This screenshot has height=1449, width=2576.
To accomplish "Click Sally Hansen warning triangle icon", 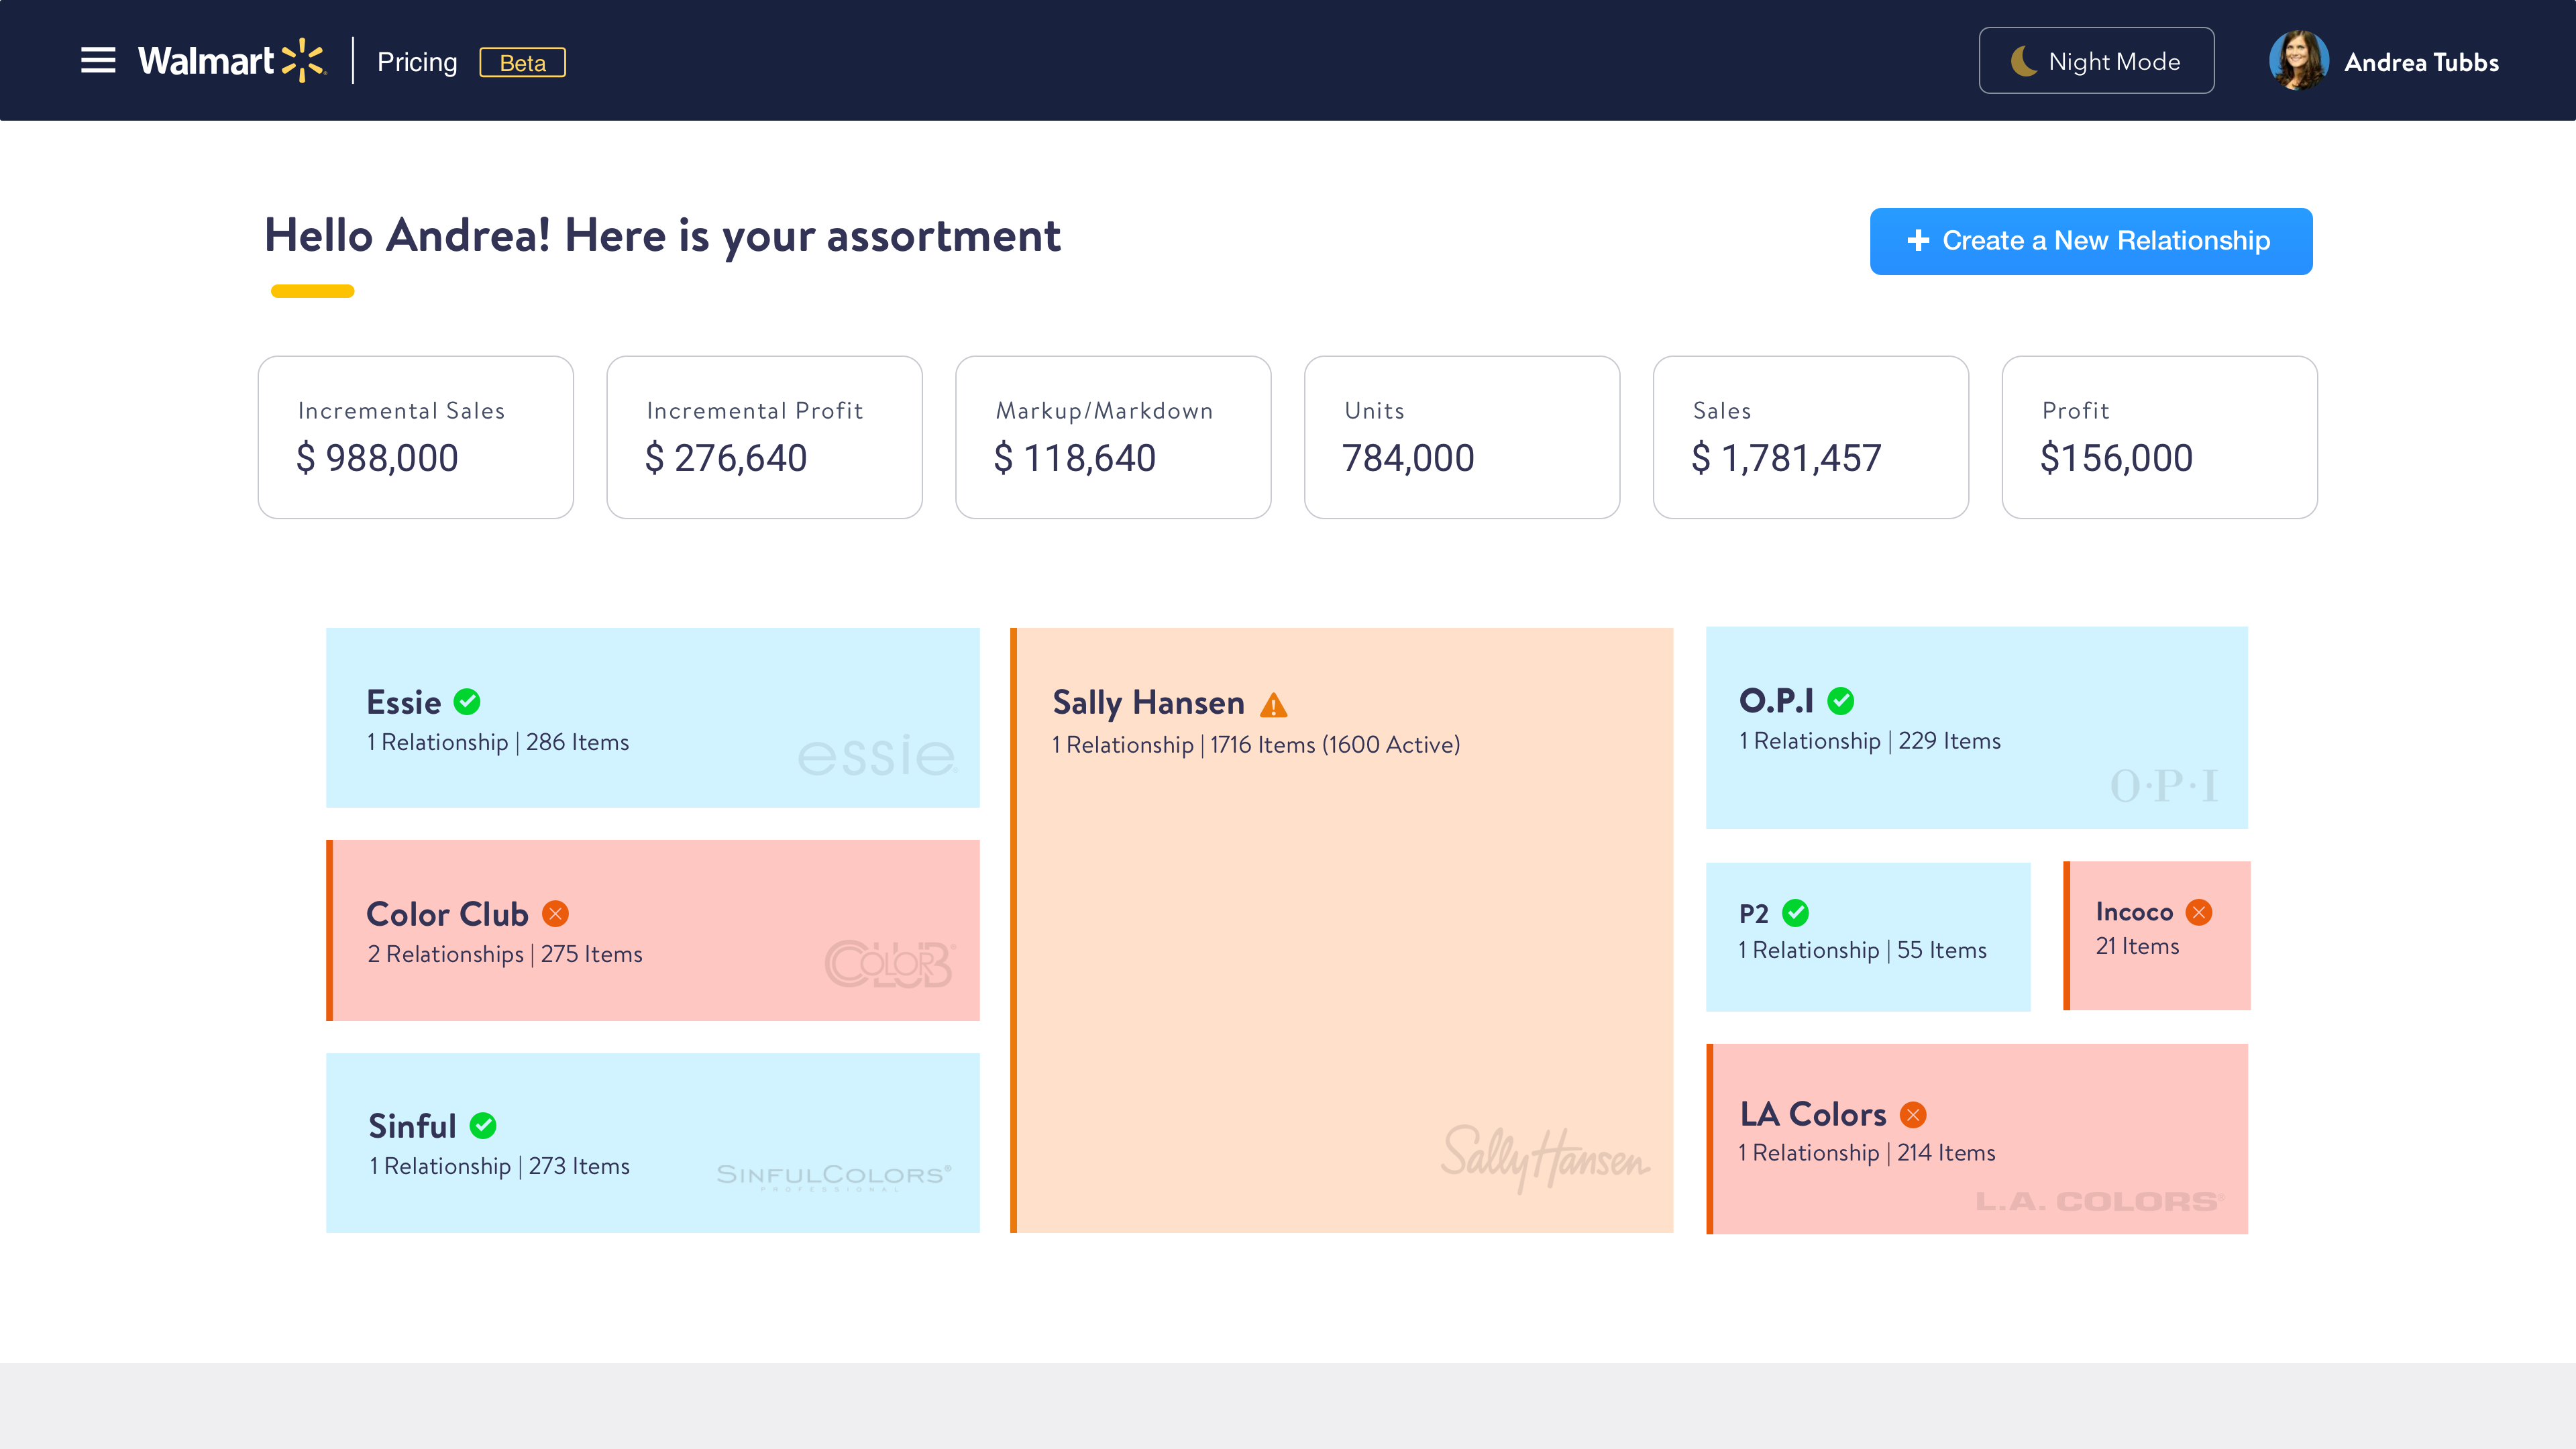I will [x=1273, y=705].
